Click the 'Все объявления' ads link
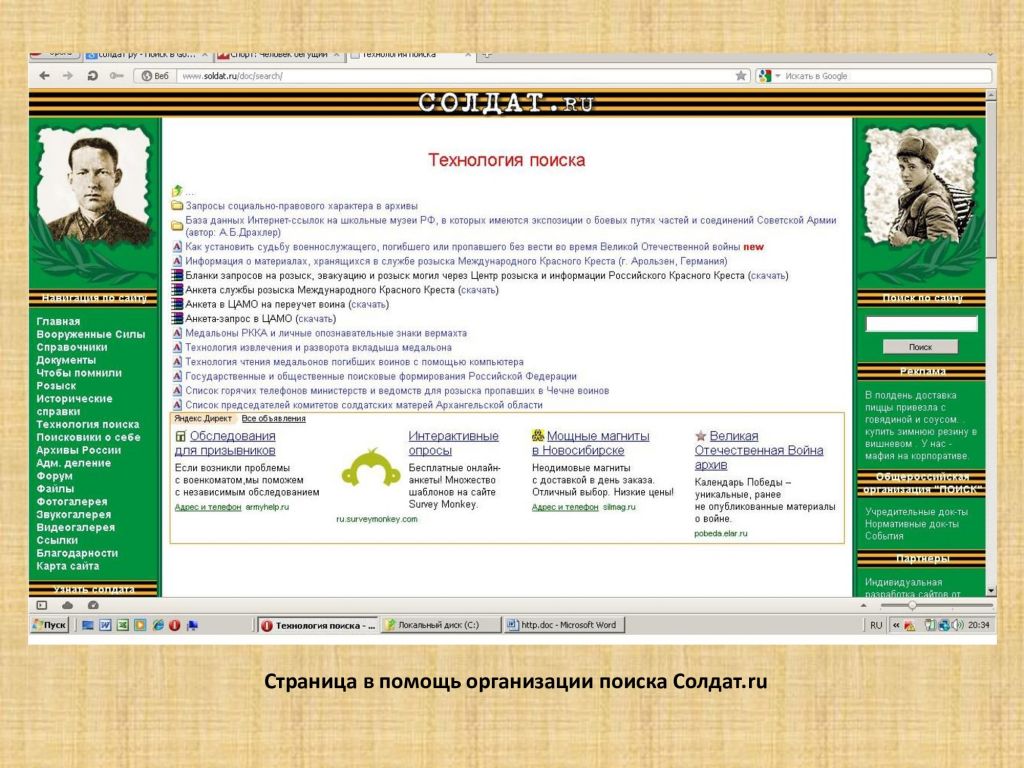This screenshot has height=768, width=1024. [x=274, y=419]
